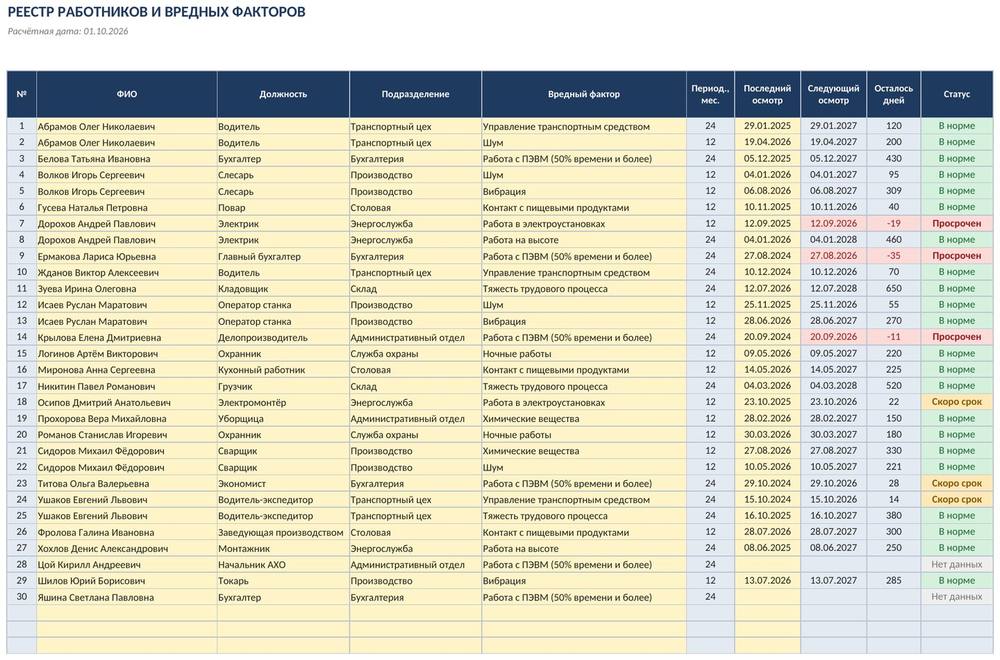Select the Осталось дней column header
The width and height of the screenshot is (1000, 660).
point(893,94)
